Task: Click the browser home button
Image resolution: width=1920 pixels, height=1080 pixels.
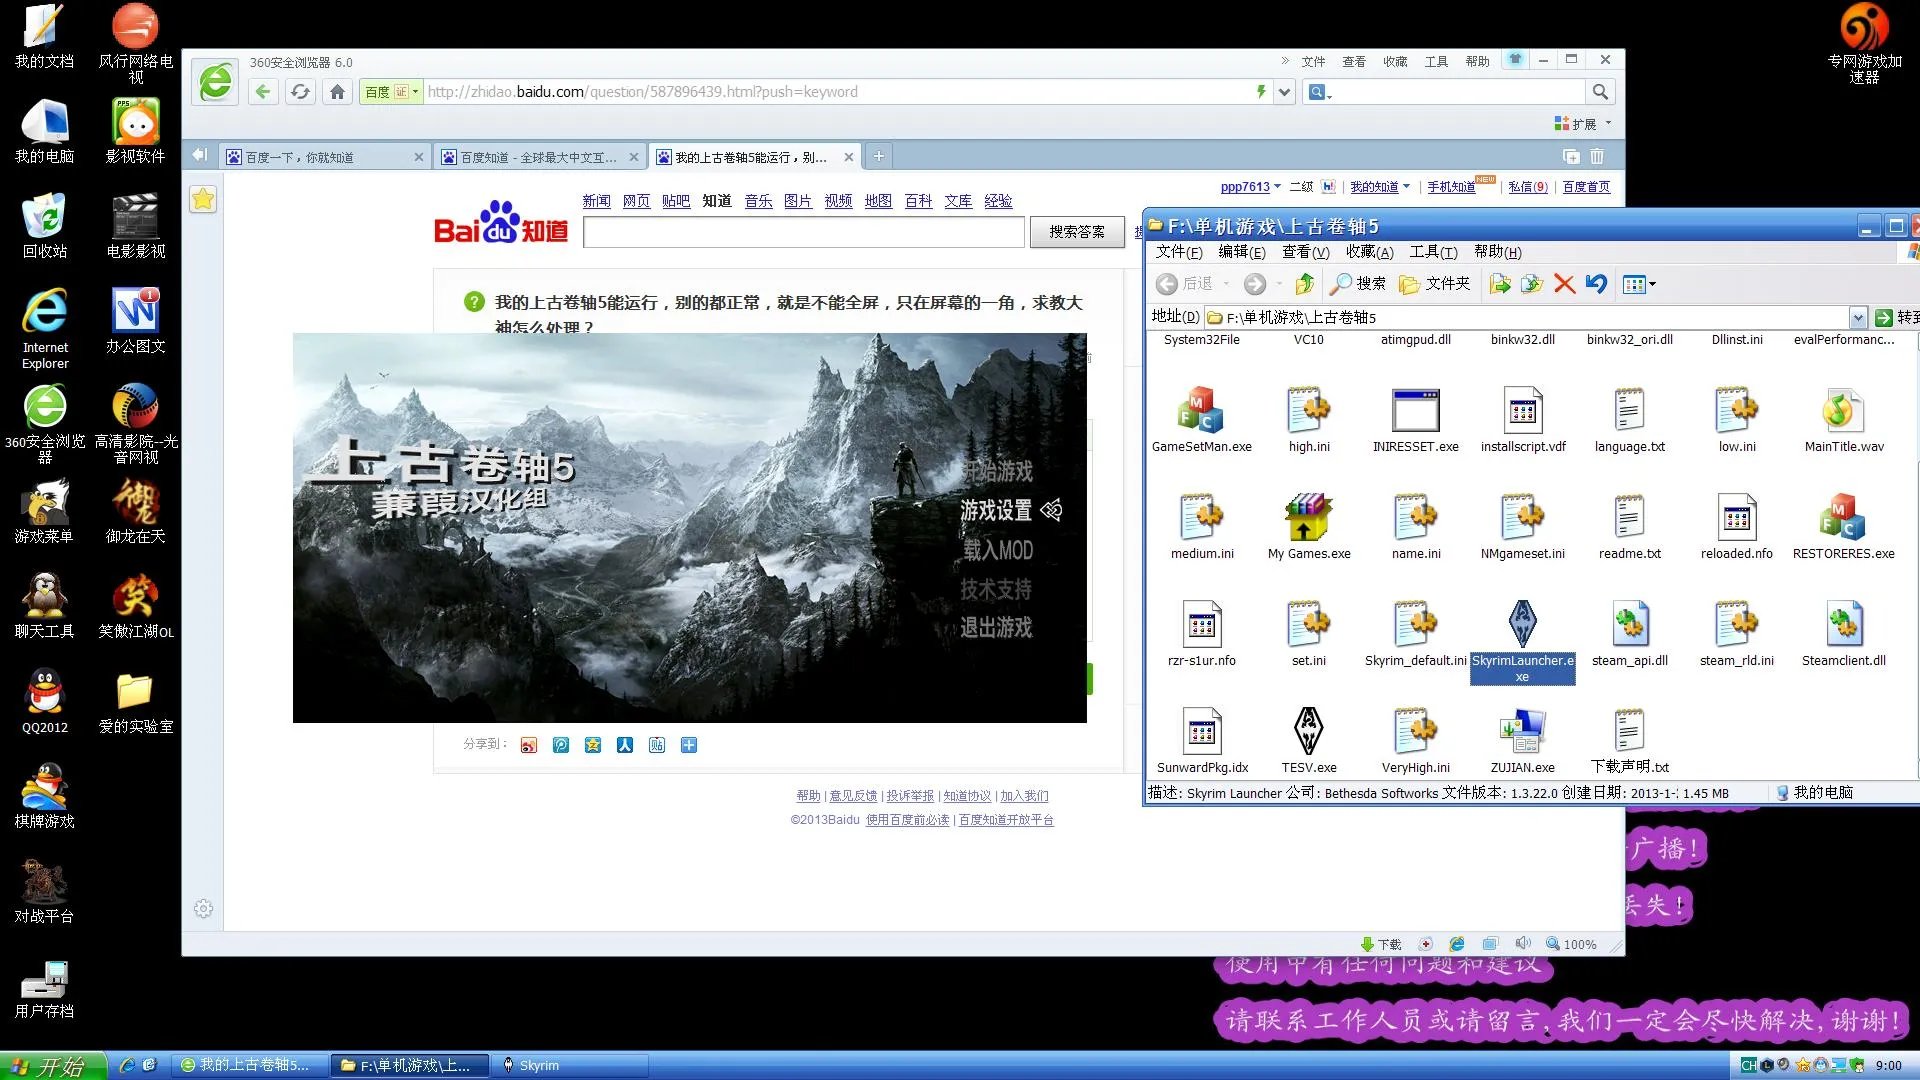Action: click(337, 92)
